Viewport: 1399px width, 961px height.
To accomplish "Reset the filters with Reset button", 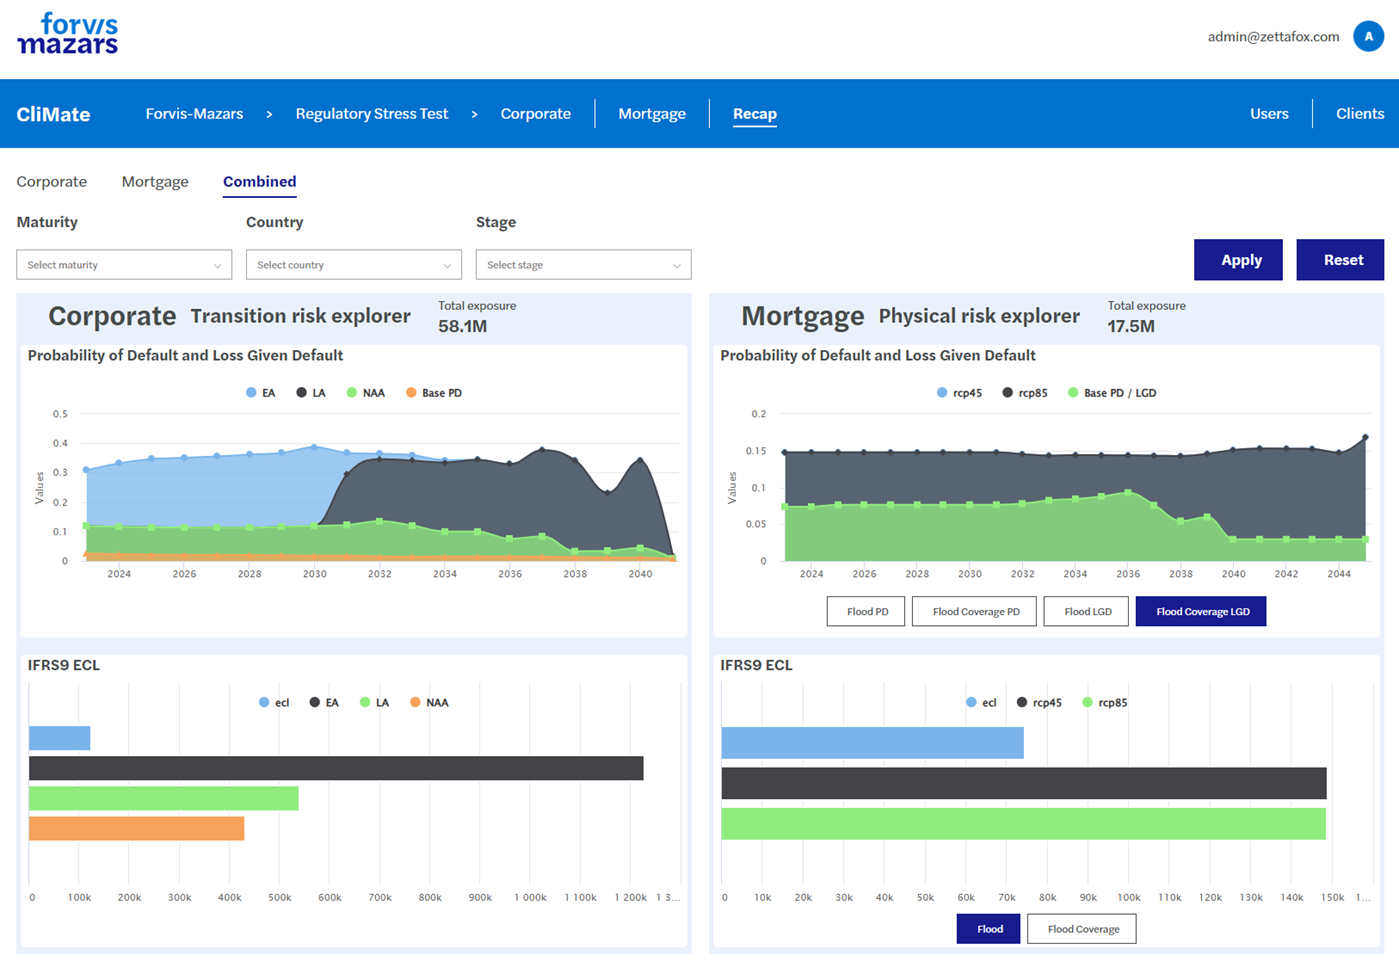I will (1340, 260).
